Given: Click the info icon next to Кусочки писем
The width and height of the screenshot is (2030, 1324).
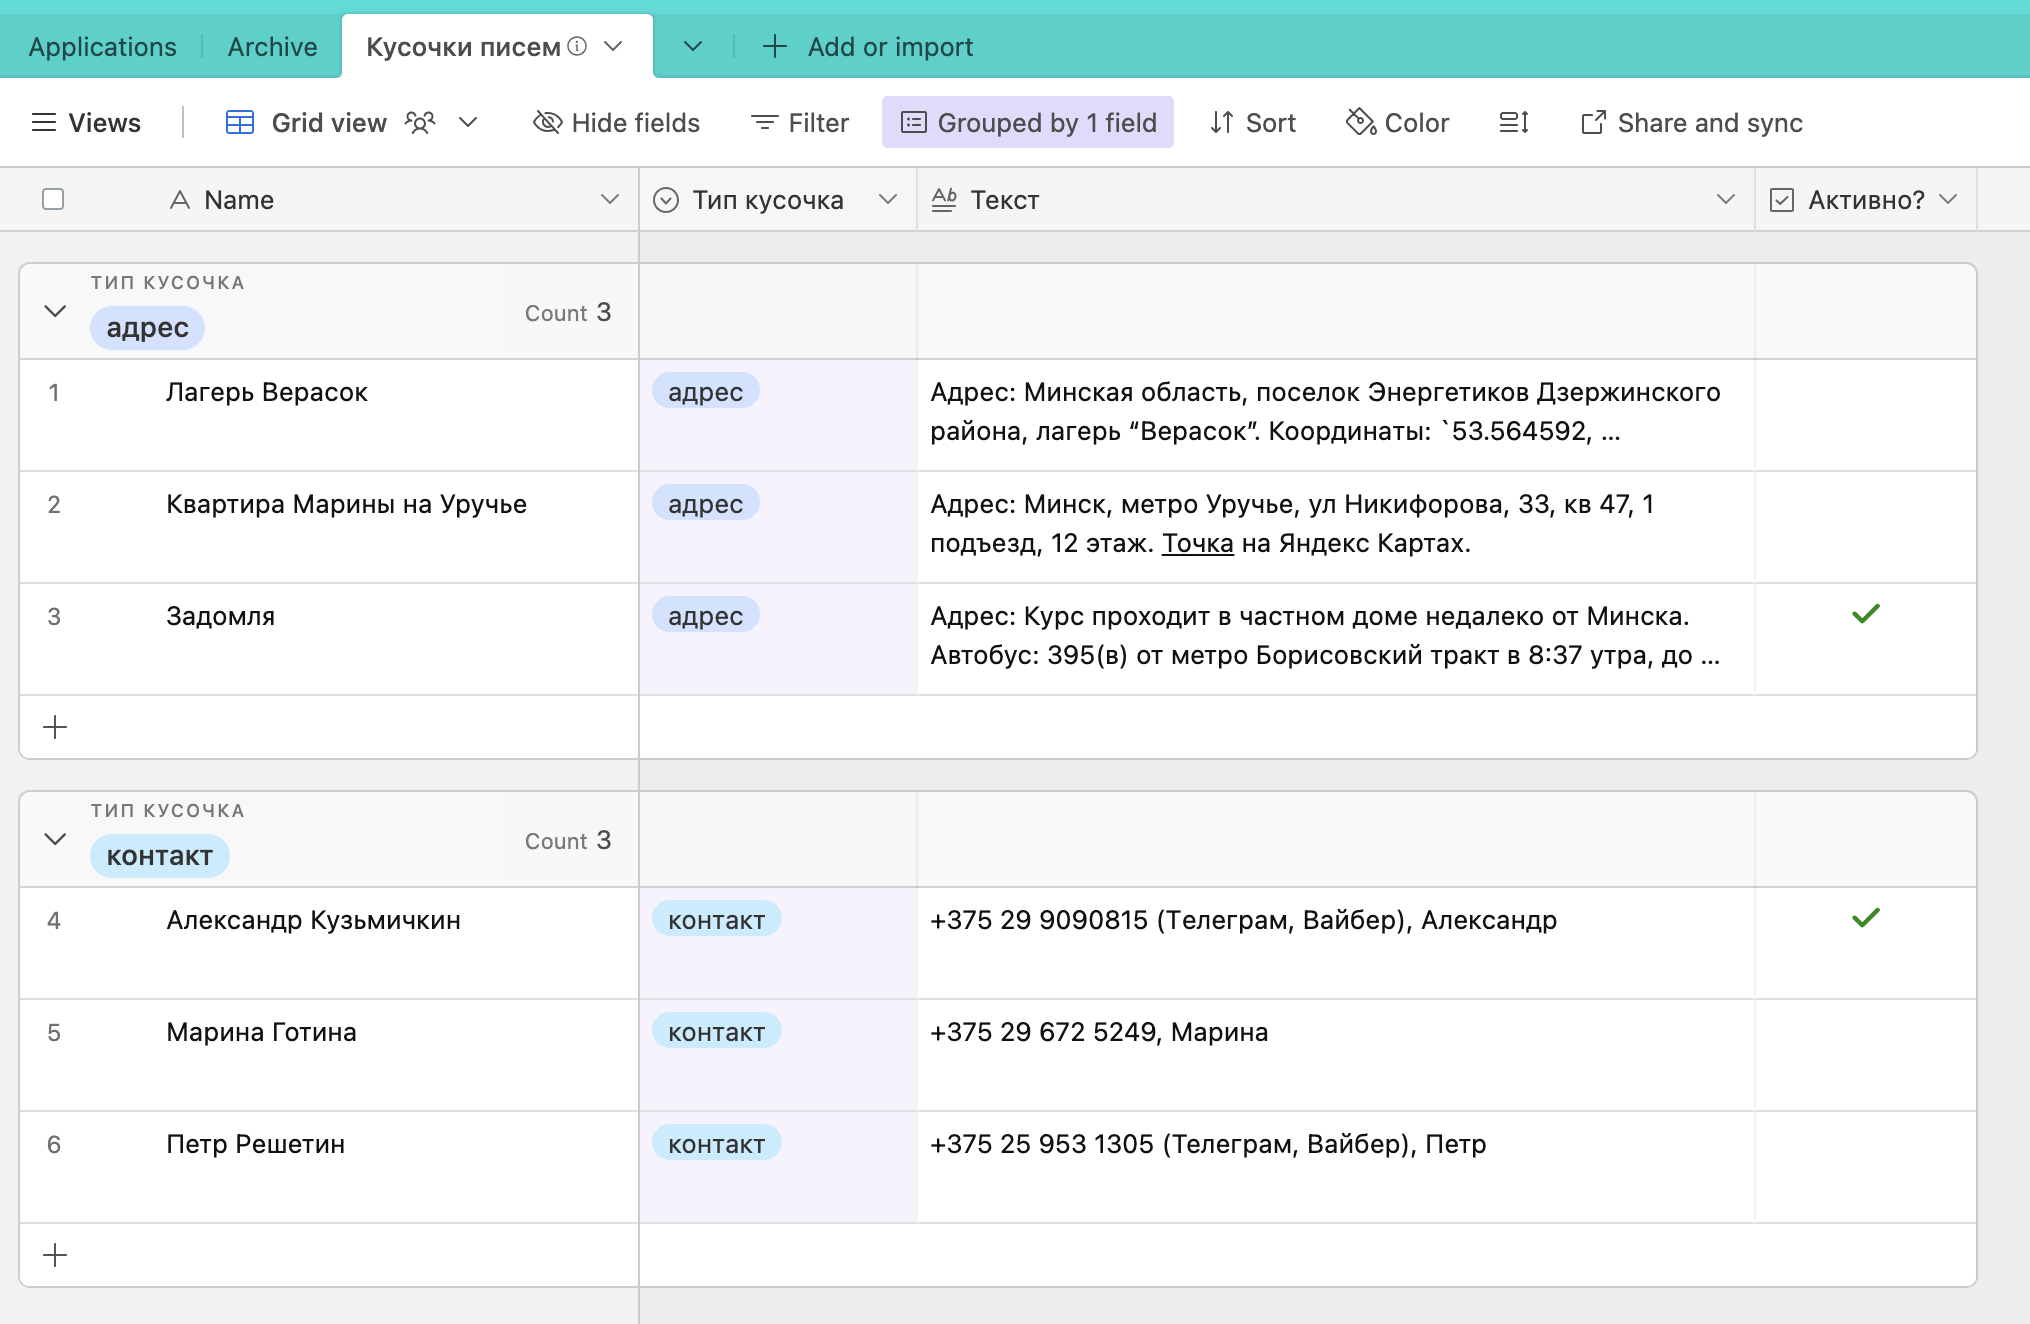Looking at the screenshot, I should [577, 46].
